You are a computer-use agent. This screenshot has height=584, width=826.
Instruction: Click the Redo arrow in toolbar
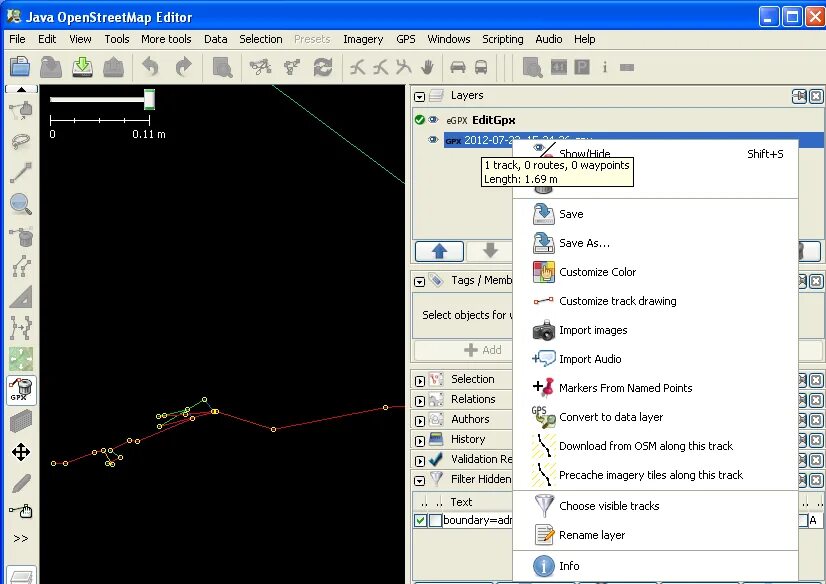183,67
